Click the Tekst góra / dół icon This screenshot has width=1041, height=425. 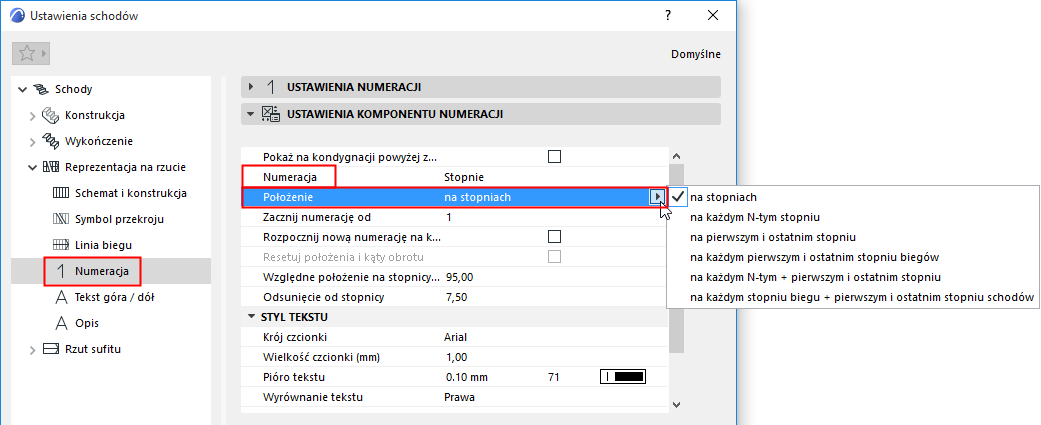point(61,297)
